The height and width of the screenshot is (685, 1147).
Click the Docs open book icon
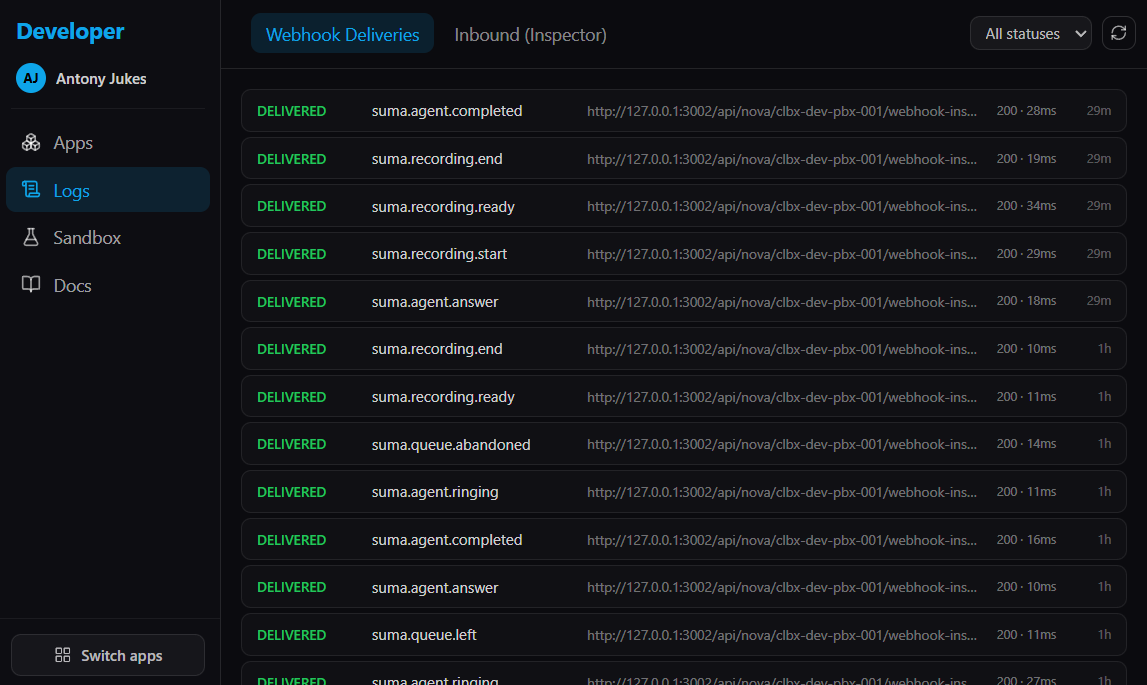(31, 285)
